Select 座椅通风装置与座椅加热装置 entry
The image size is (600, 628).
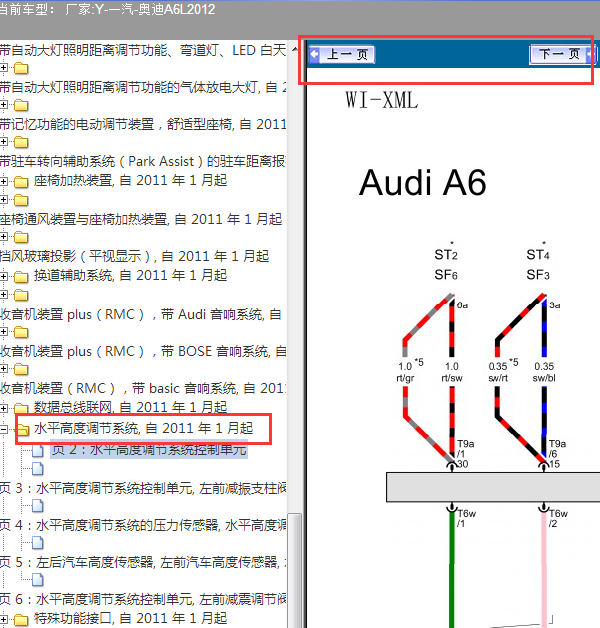[141, 219]
